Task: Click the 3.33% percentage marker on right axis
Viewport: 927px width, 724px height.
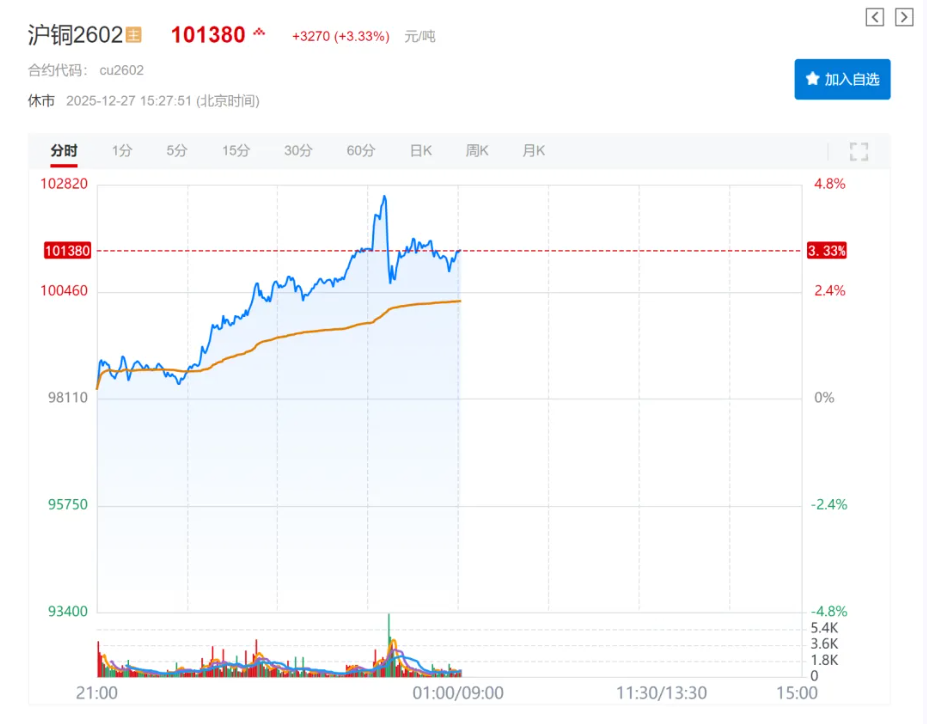Action: [x=827, y=251]
